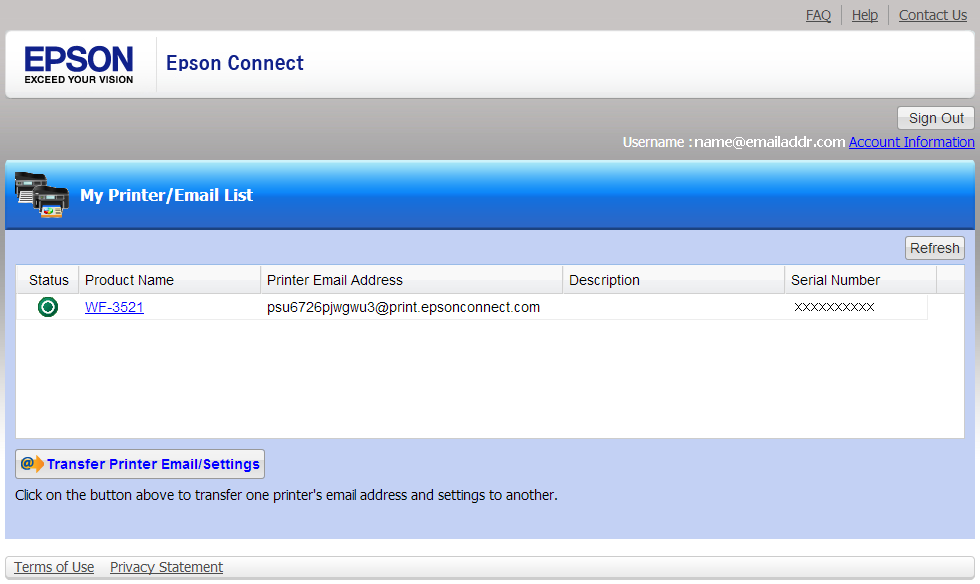Click the Transfer Printer Email/Settings button
The image size is (980, 584).
(140, 464)
